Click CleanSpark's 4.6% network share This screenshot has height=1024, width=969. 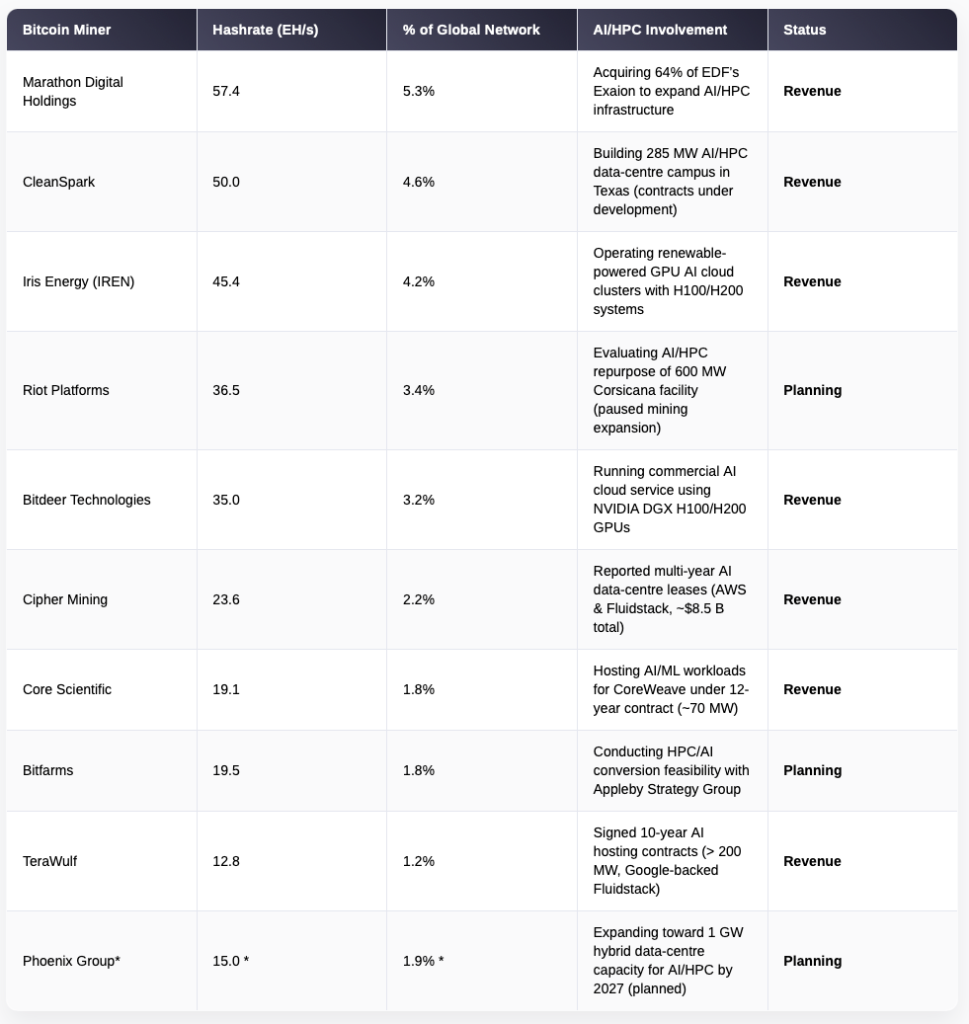click(x=419, y=182)
